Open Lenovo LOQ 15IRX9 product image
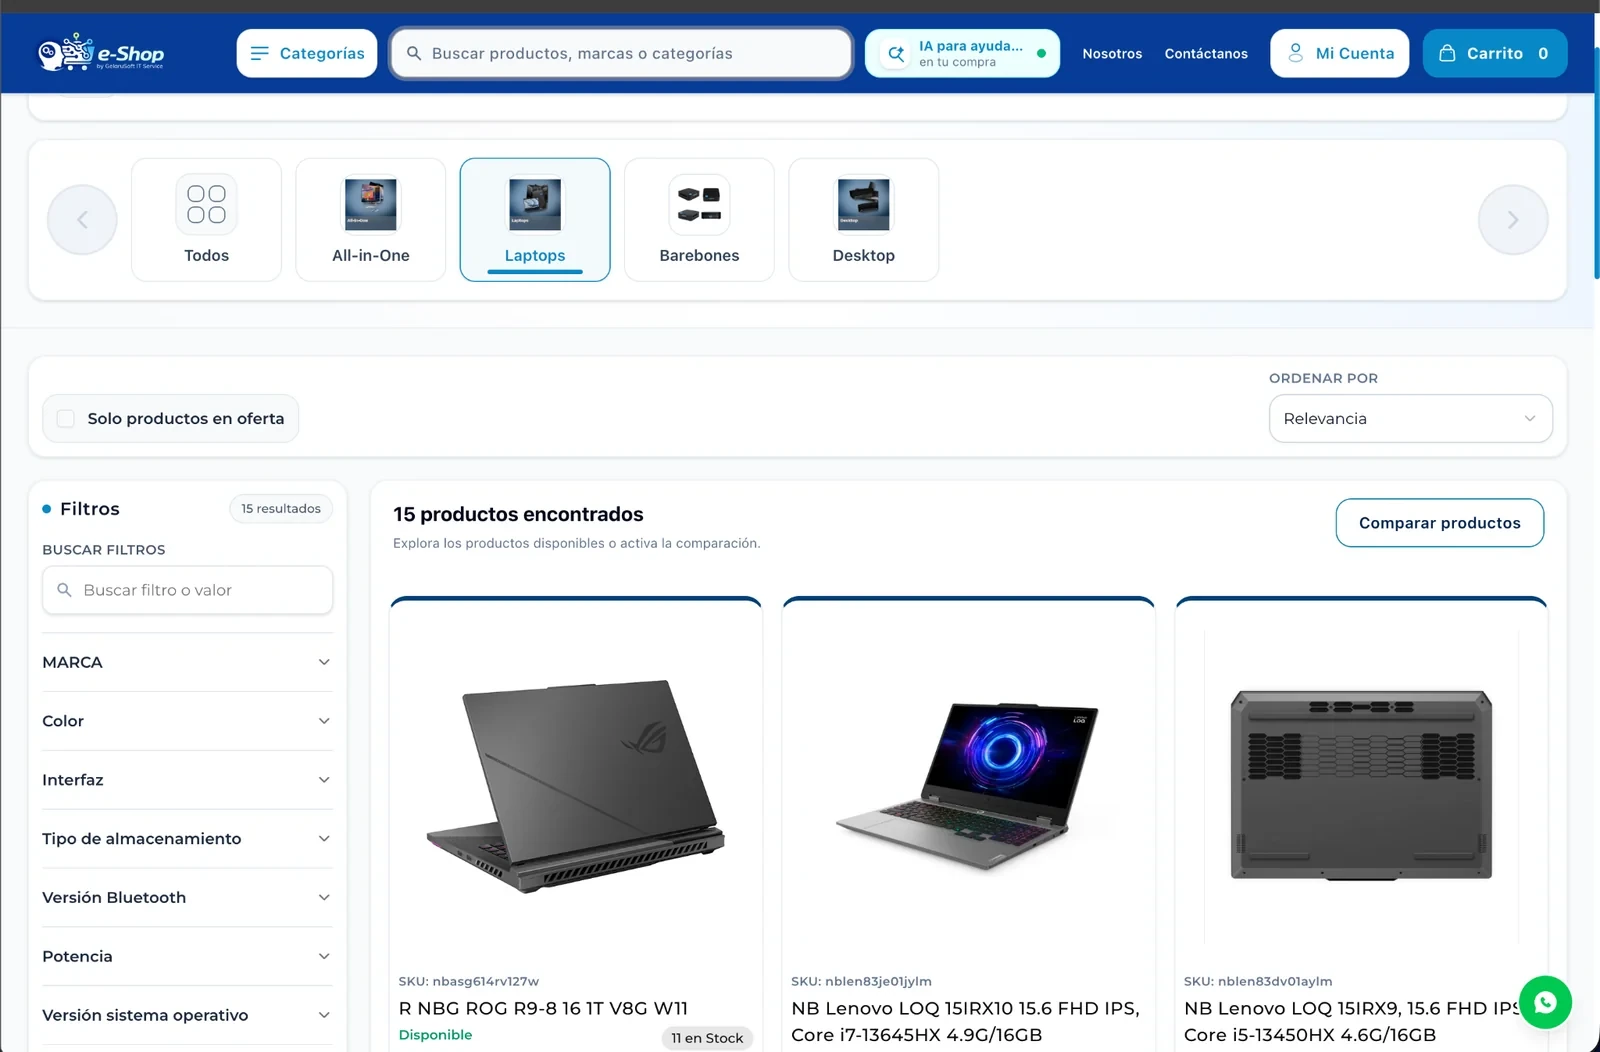This screenshot has height=1052, width=1600. (1361, 786)
